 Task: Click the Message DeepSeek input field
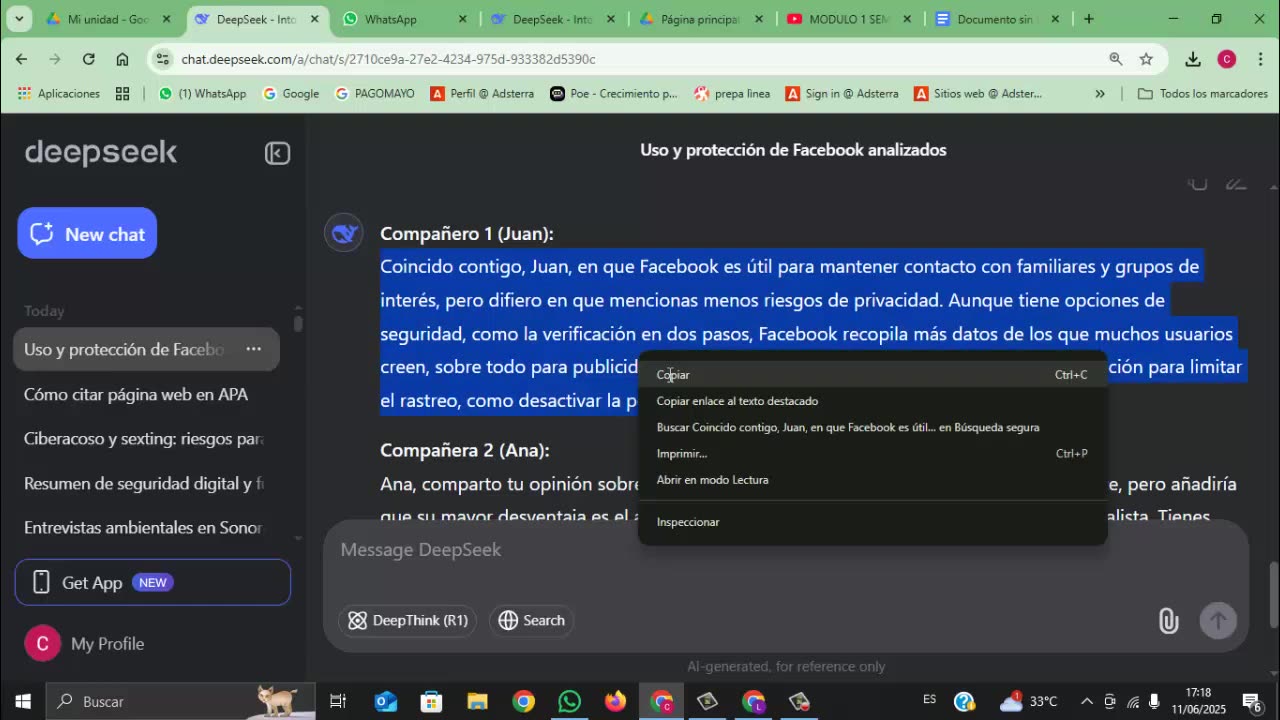click(x=785, y=550)
